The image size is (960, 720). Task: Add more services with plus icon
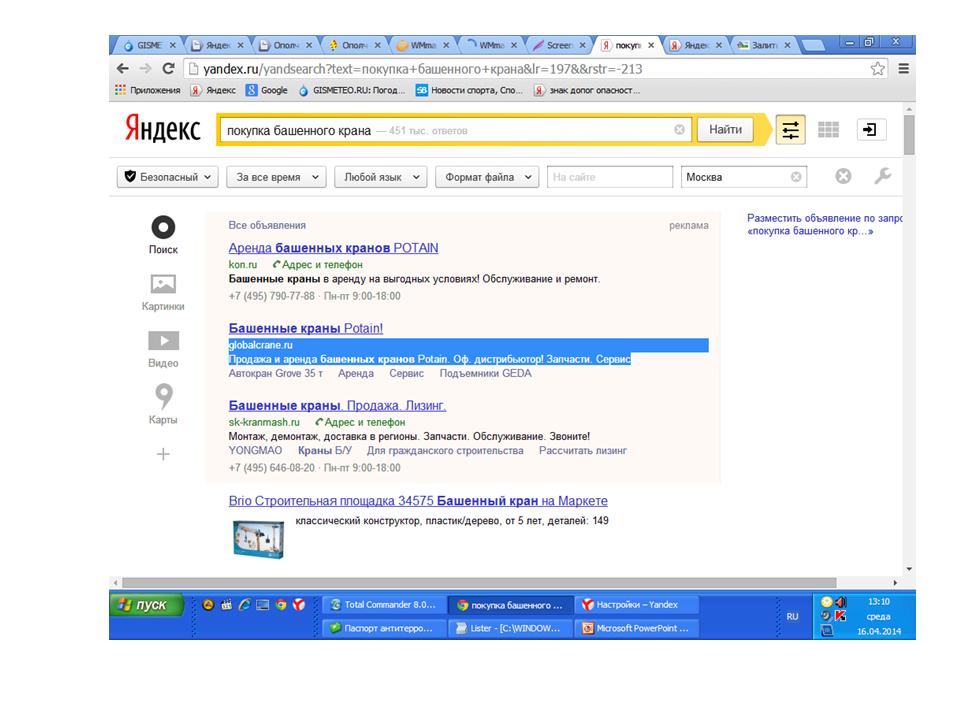(163, 454)
